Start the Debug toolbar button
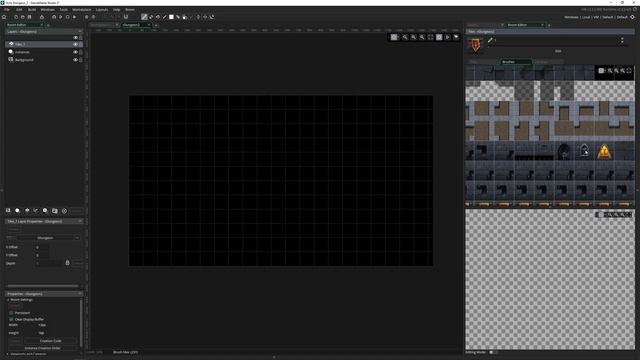Viewport: 640px width, 360px height. pyautogui.click(x=54, y=17)
